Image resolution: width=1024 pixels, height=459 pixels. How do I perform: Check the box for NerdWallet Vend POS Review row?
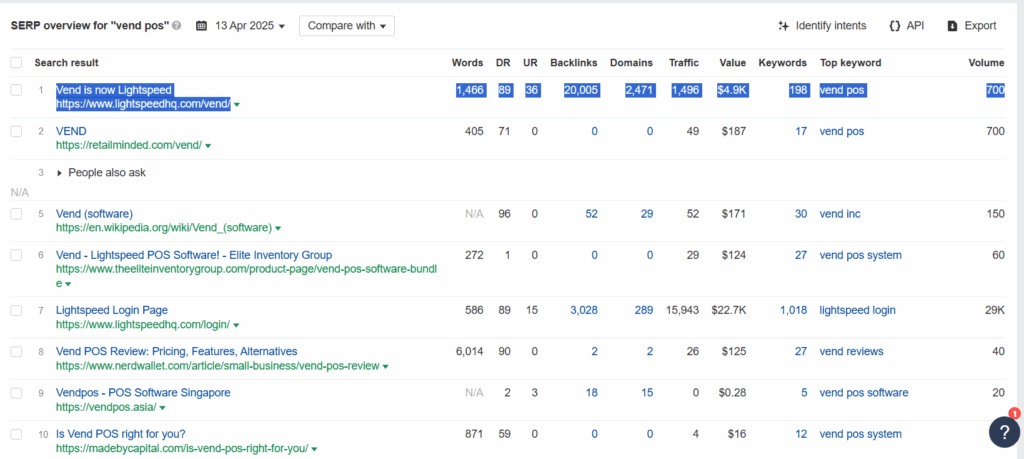click(x=16, y=351)
